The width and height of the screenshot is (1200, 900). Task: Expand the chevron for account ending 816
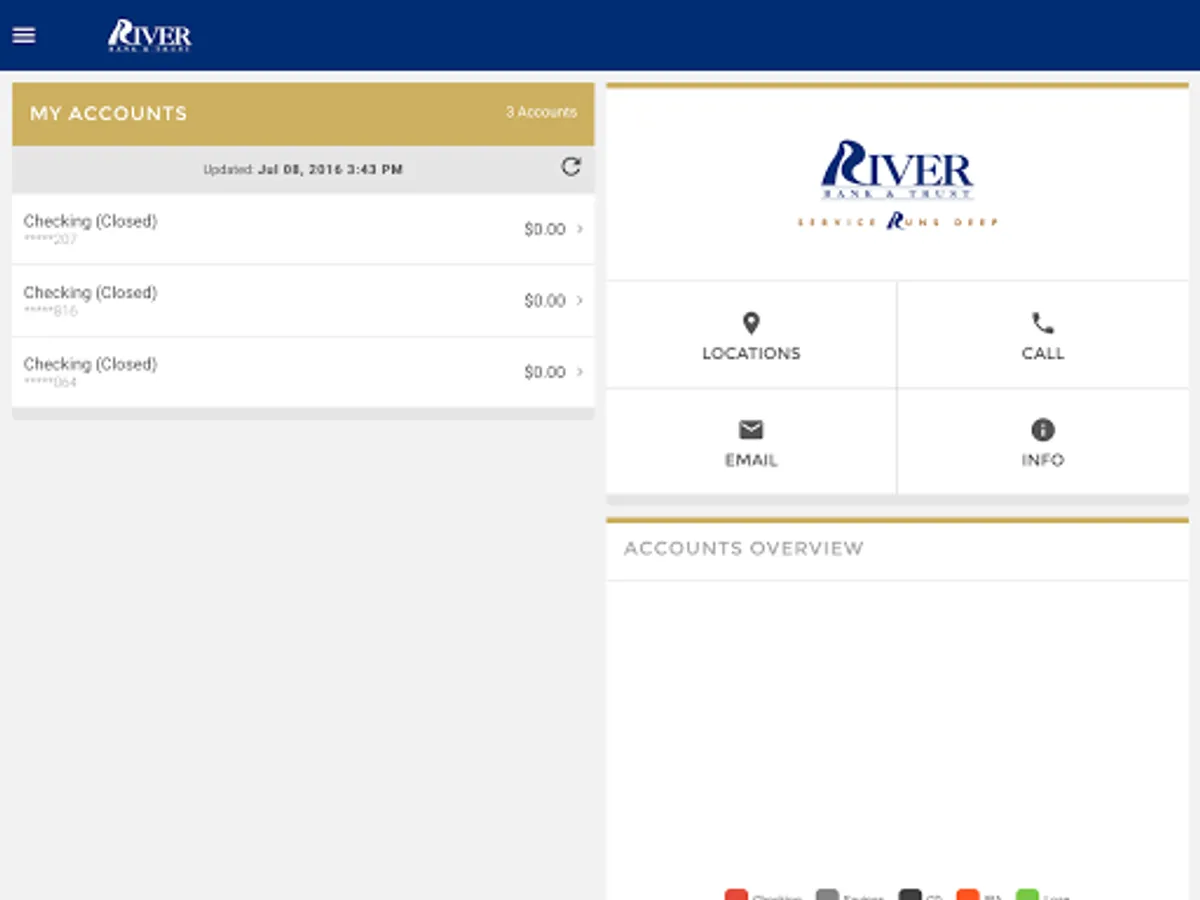580,300
